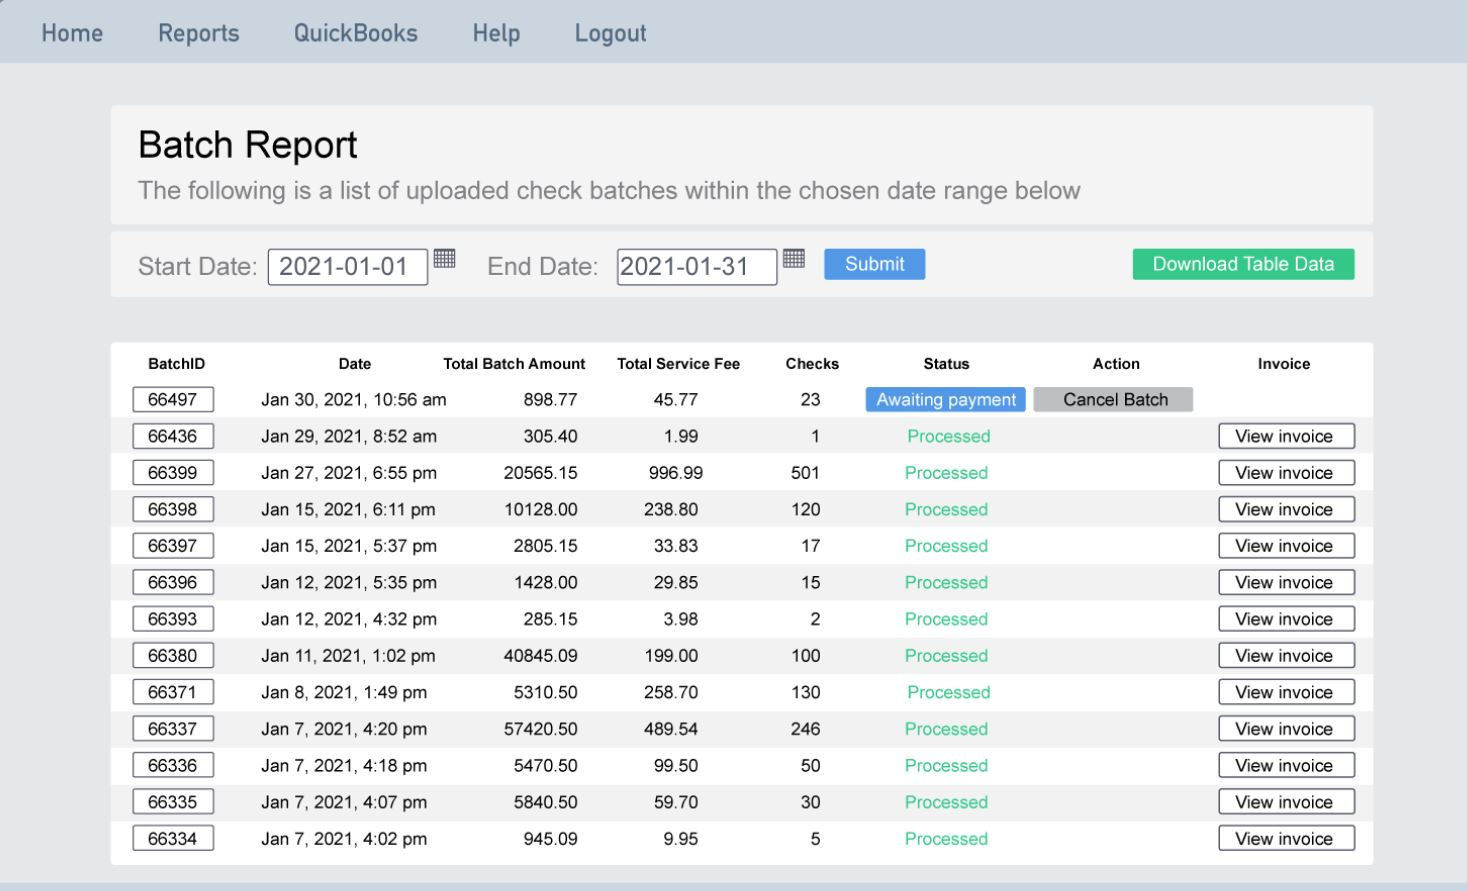Click the Start Date input field
The image size is (1467, 891).
click(x=347, y=264)
